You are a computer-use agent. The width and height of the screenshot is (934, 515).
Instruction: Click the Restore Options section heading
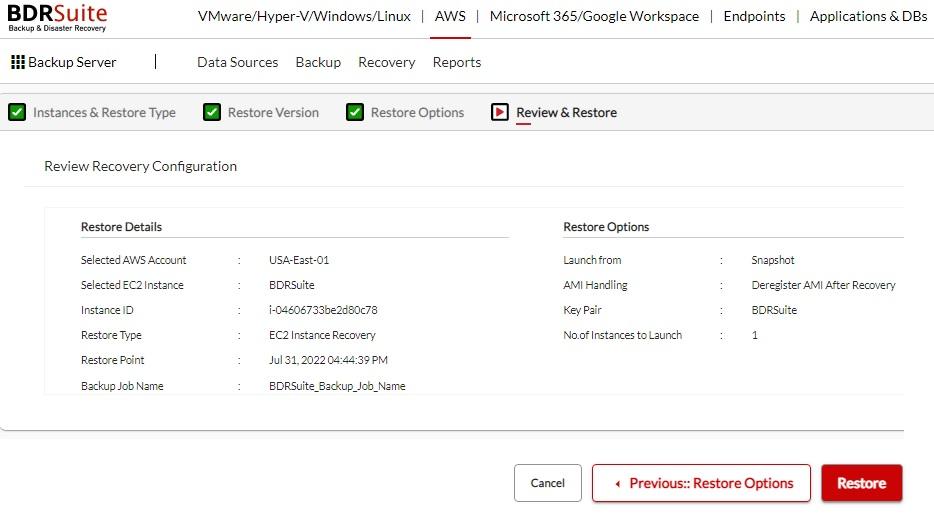pyautogui.click(x=606, y=226)
